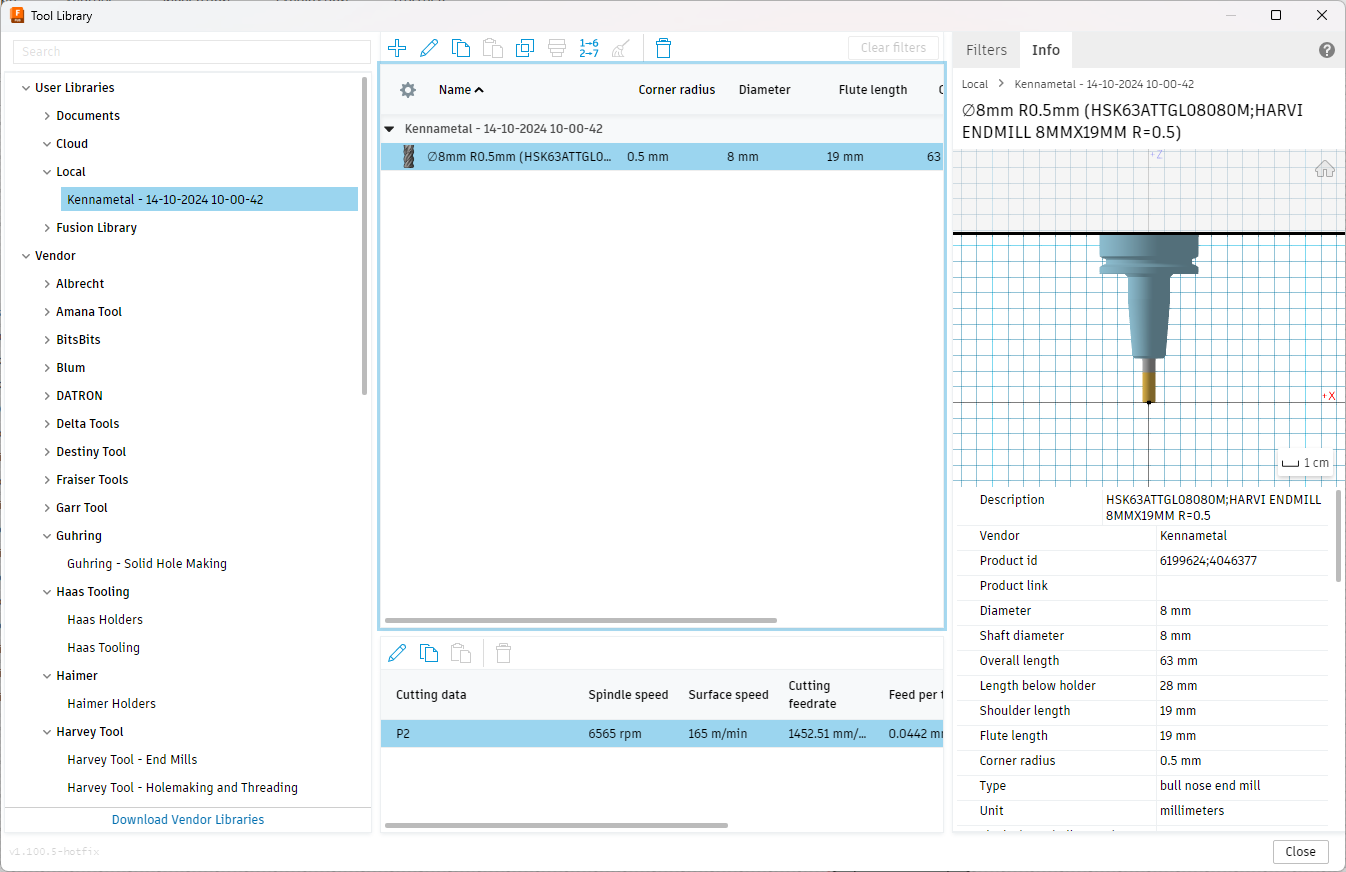The height and width of the screenshot is (872, 1346).
Task: Select the 8mm R0.5mm tool row
Action: click(x=662, y=157)
